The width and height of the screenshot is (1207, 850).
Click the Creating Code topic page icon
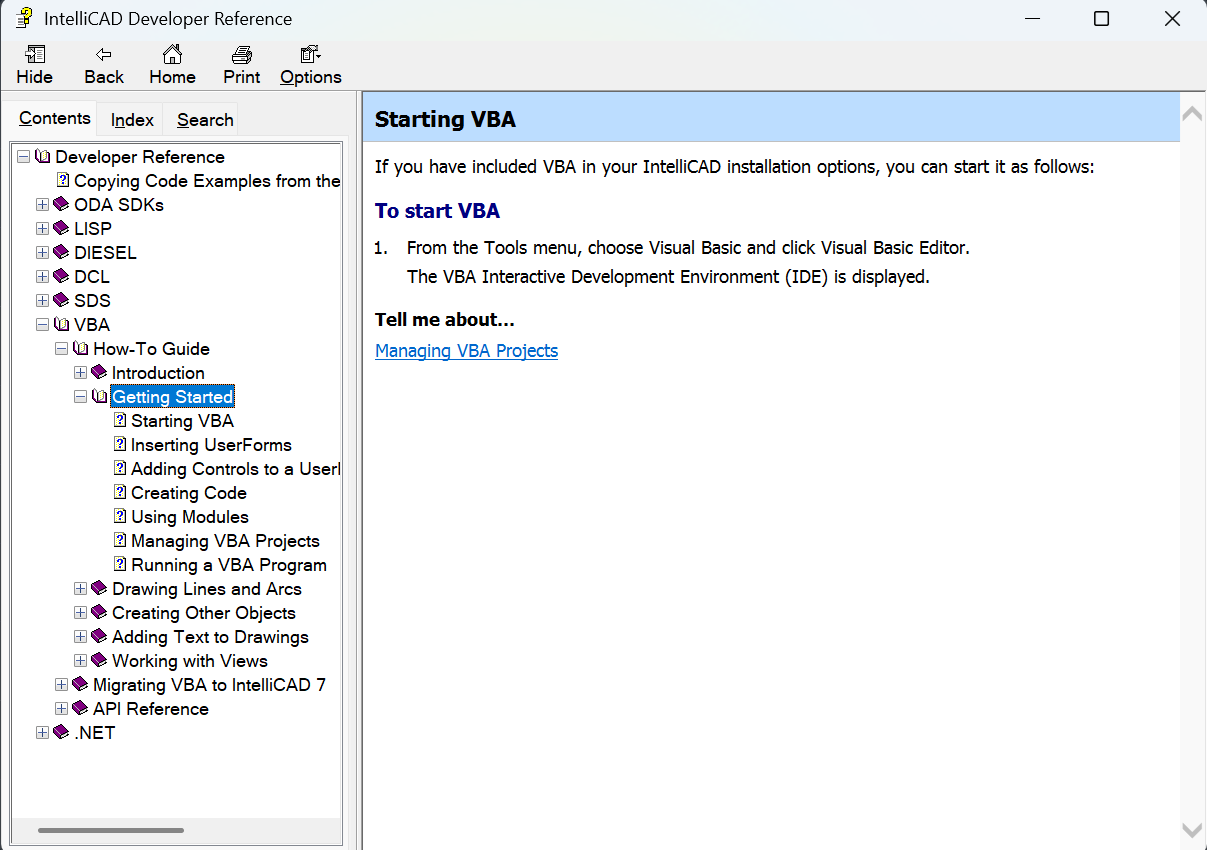tap(120, 492)
